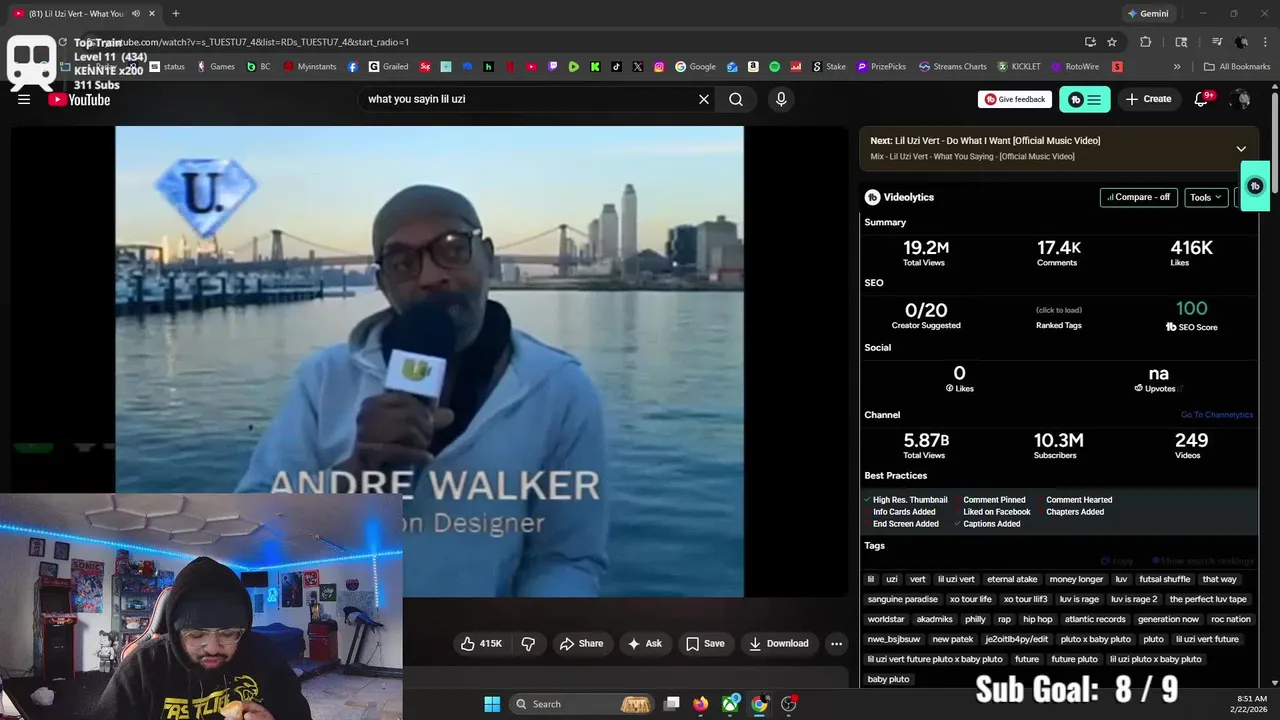Click the 100 SEO Score value
Image resolution: width=1280 pixels, height=720 pixels.
point(1191,309)
